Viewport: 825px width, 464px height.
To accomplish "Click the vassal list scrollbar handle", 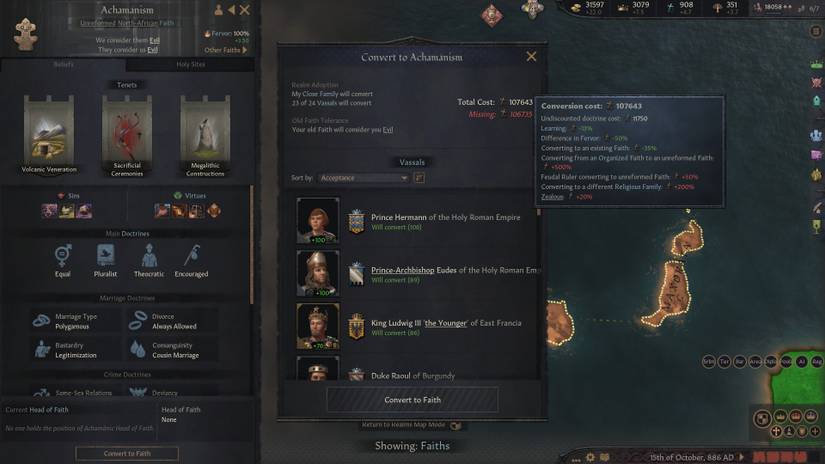I will pos(538,213).
